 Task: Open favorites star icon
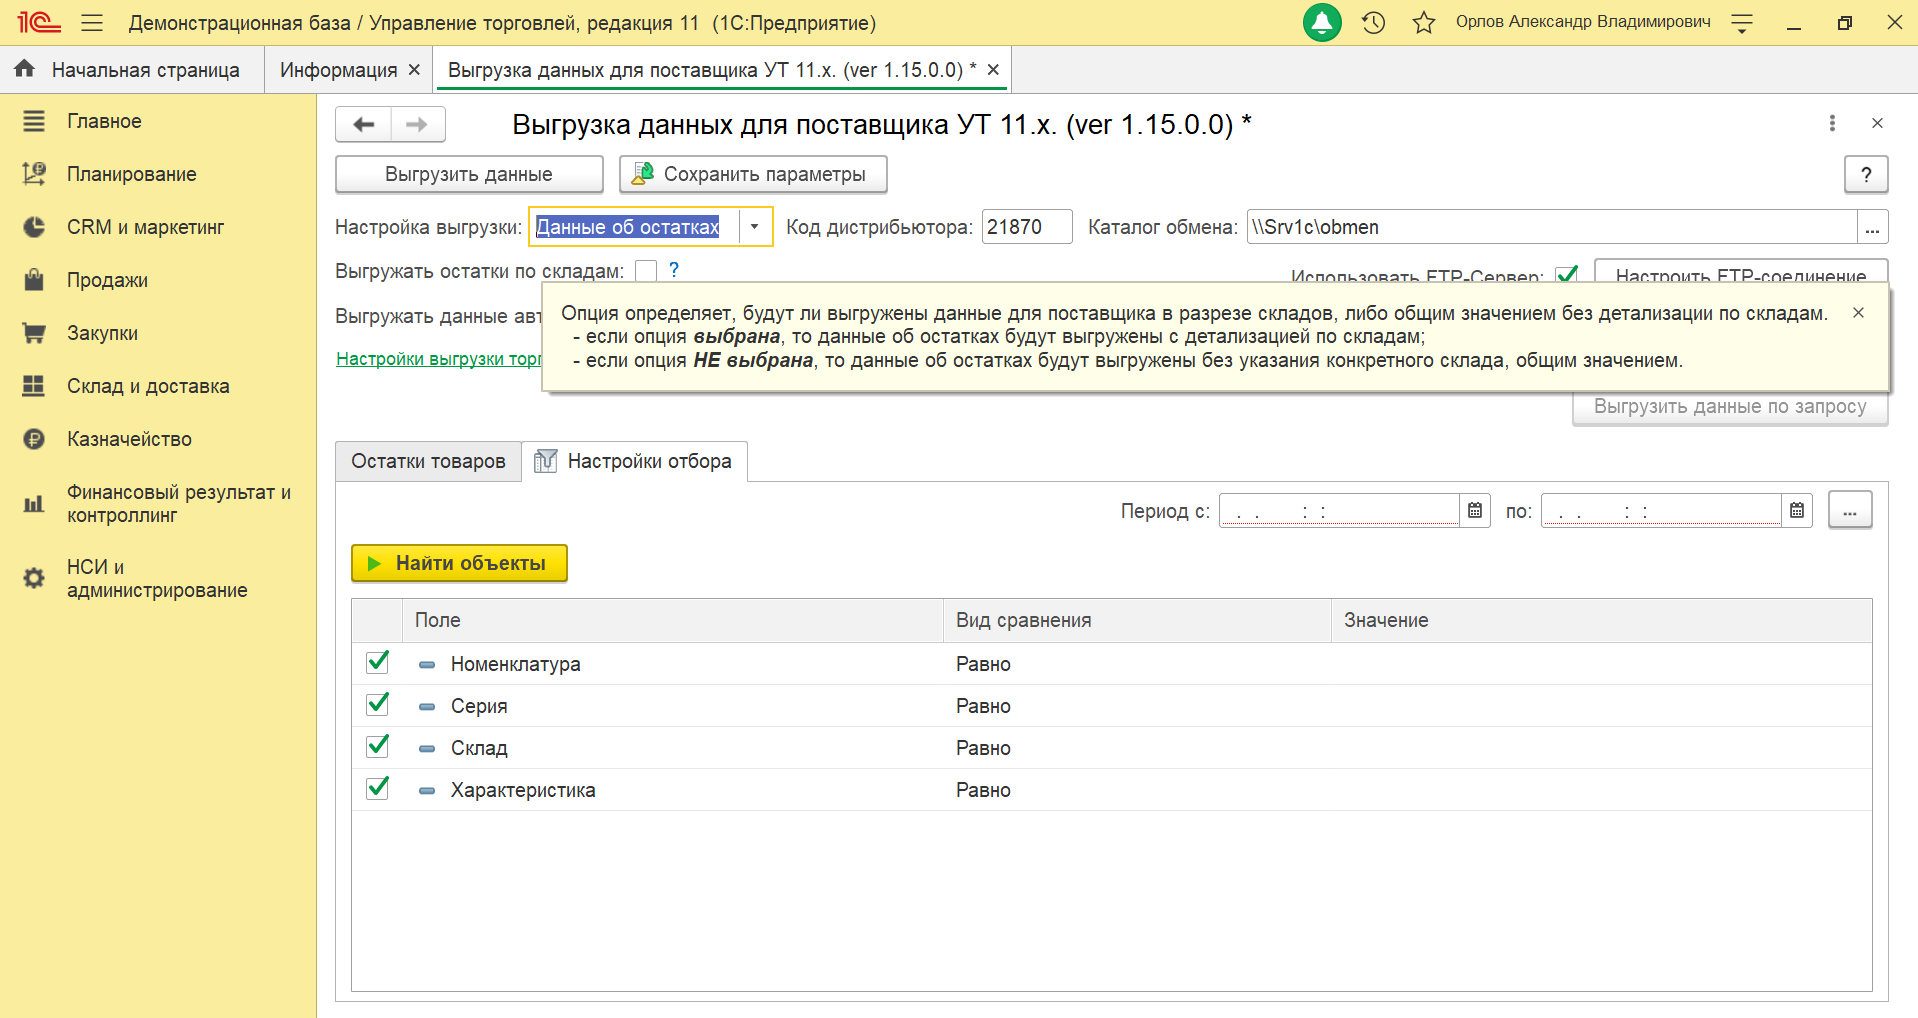pos(1424,22)
